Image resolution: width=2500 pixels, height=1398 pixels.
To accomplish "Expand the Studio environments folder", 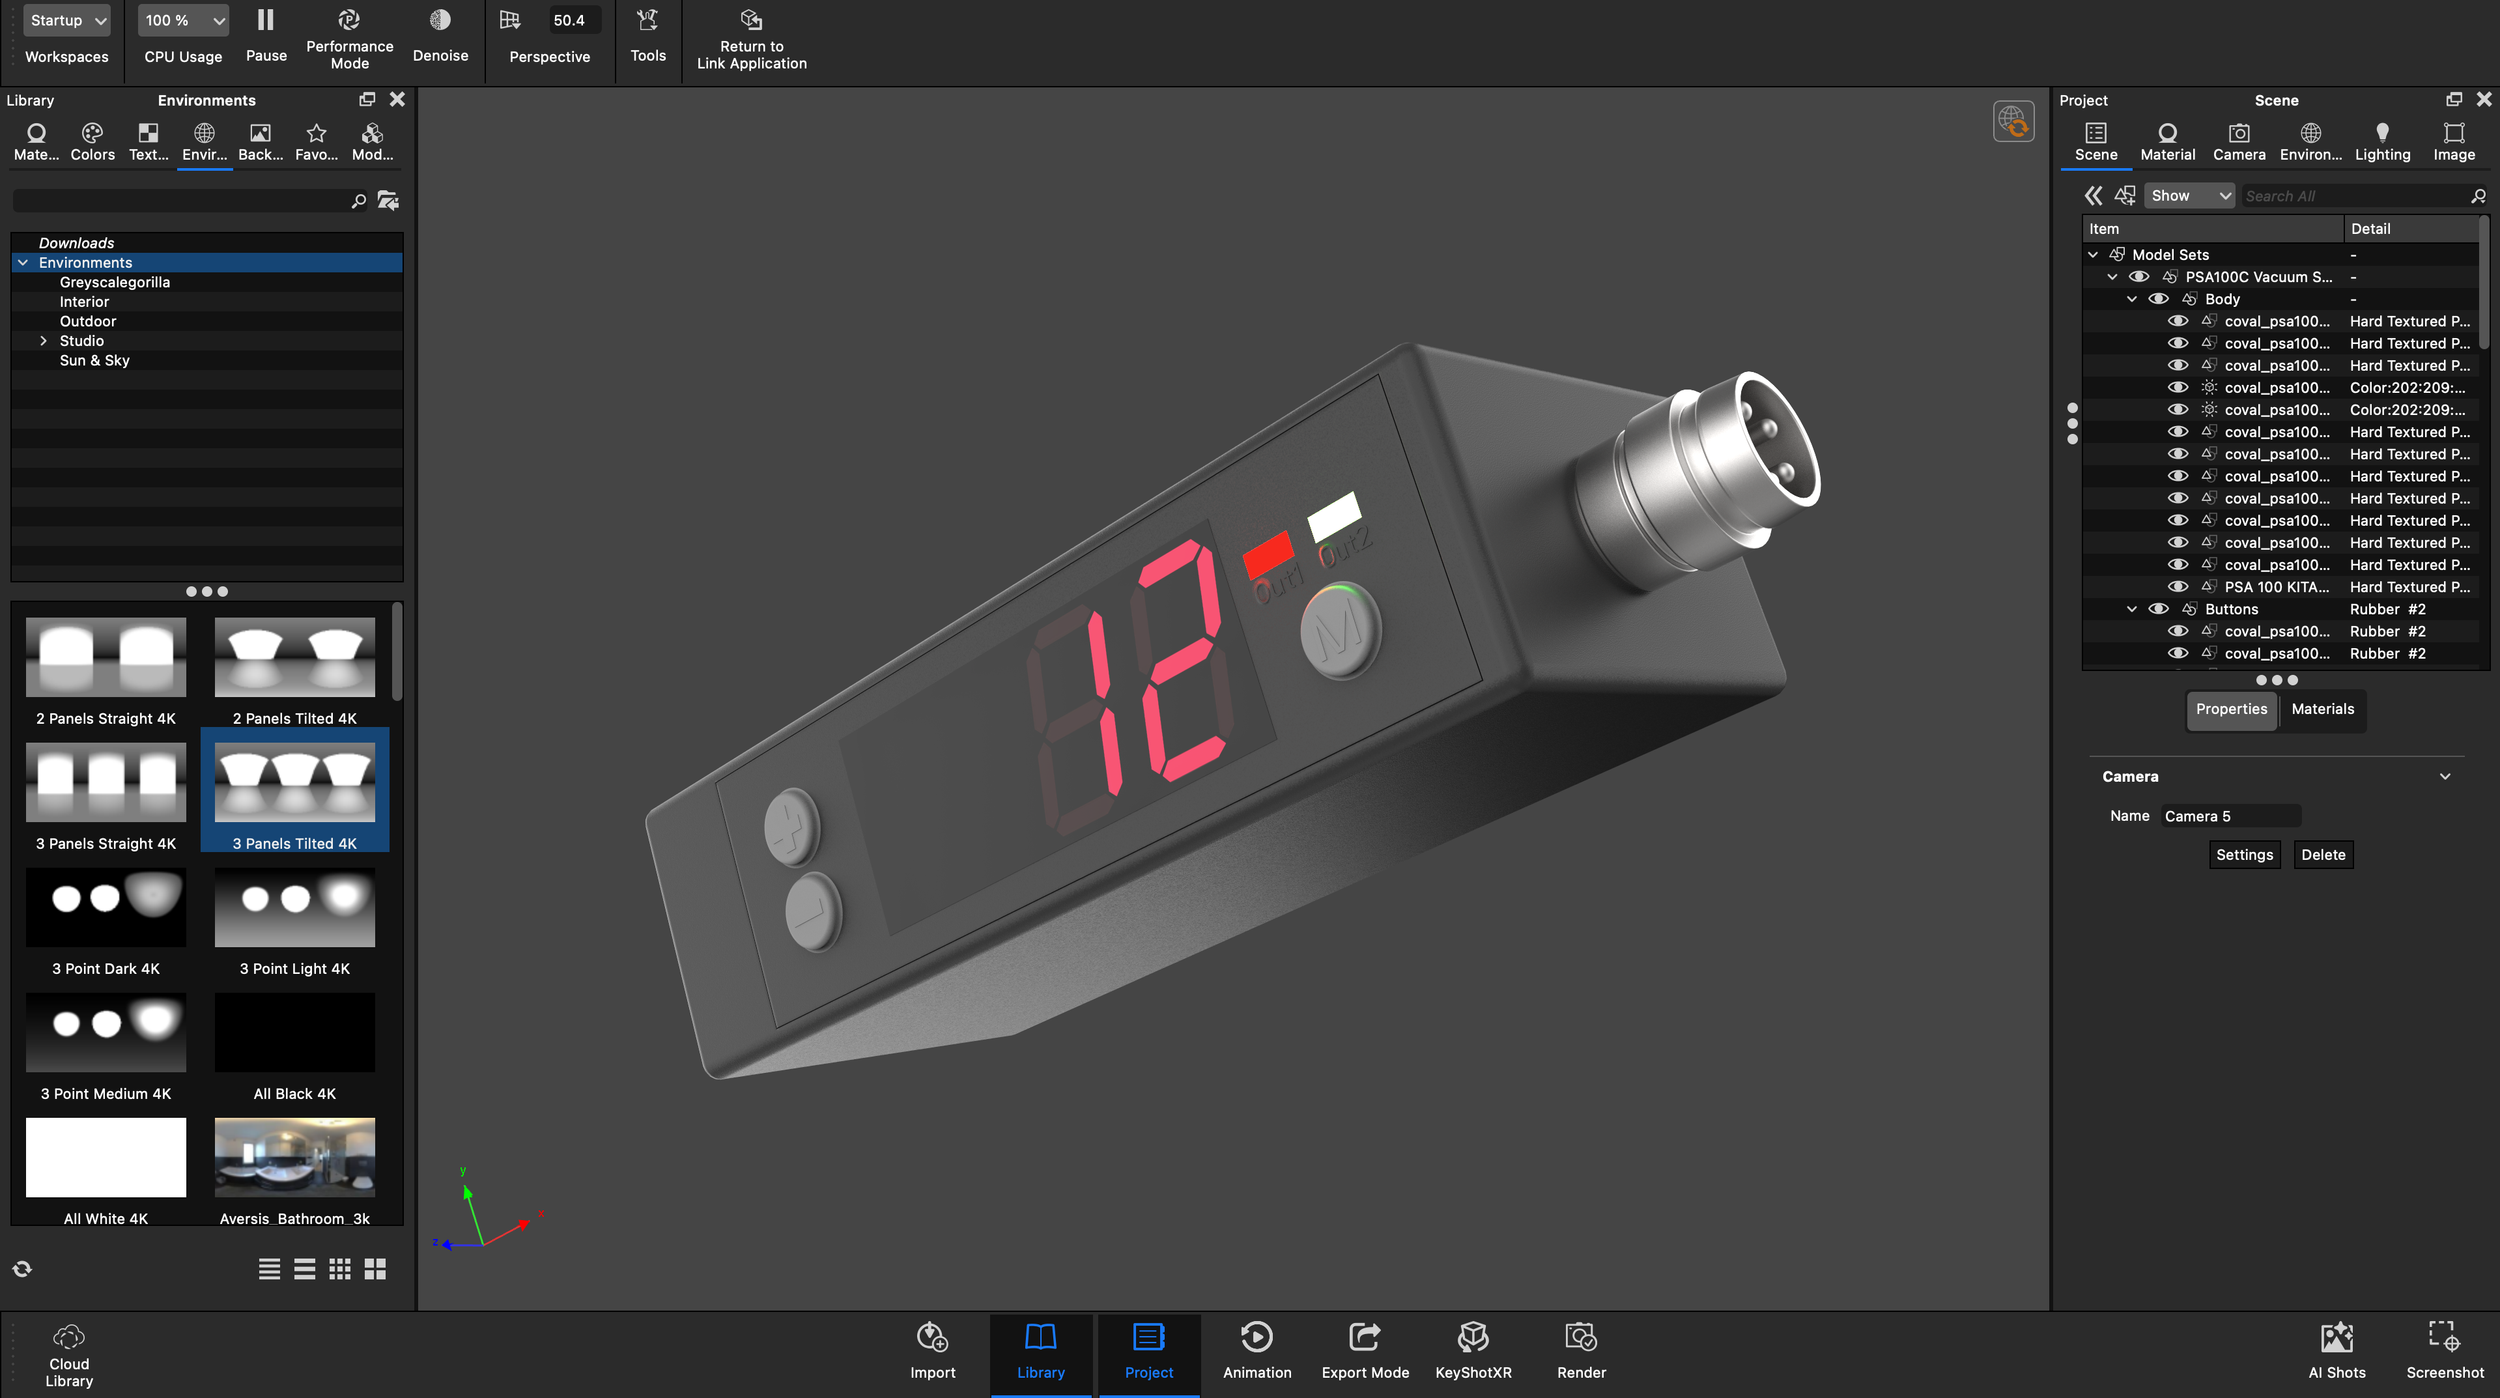I will coord(44,340).
